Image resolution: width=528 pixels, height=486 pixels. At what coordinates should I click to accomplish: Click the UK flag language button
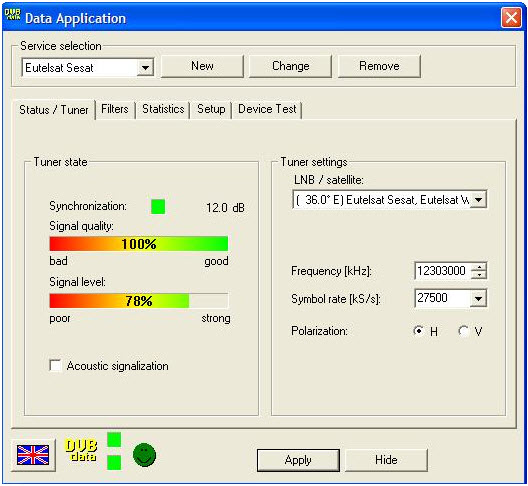(x=33, y=455)
